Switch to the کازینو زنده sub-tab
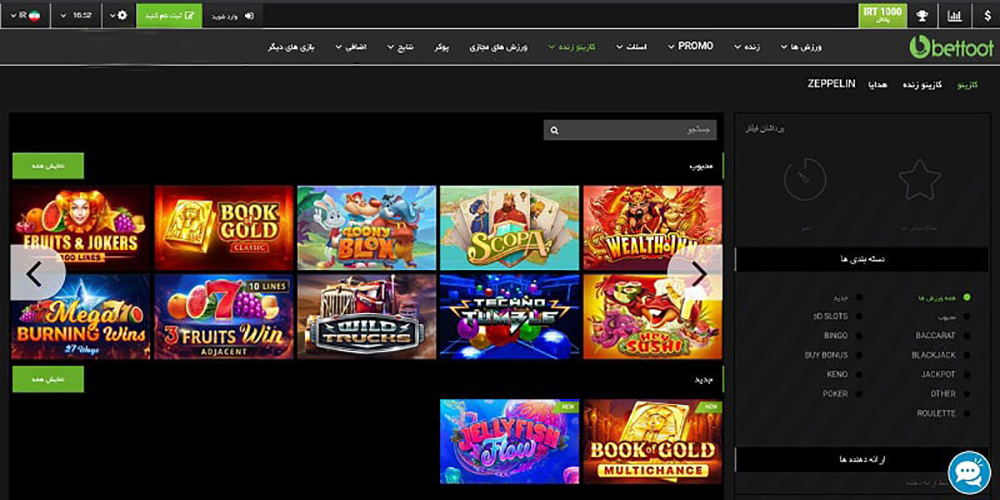This screenshot has height=500, width=1000. [921, 84]
